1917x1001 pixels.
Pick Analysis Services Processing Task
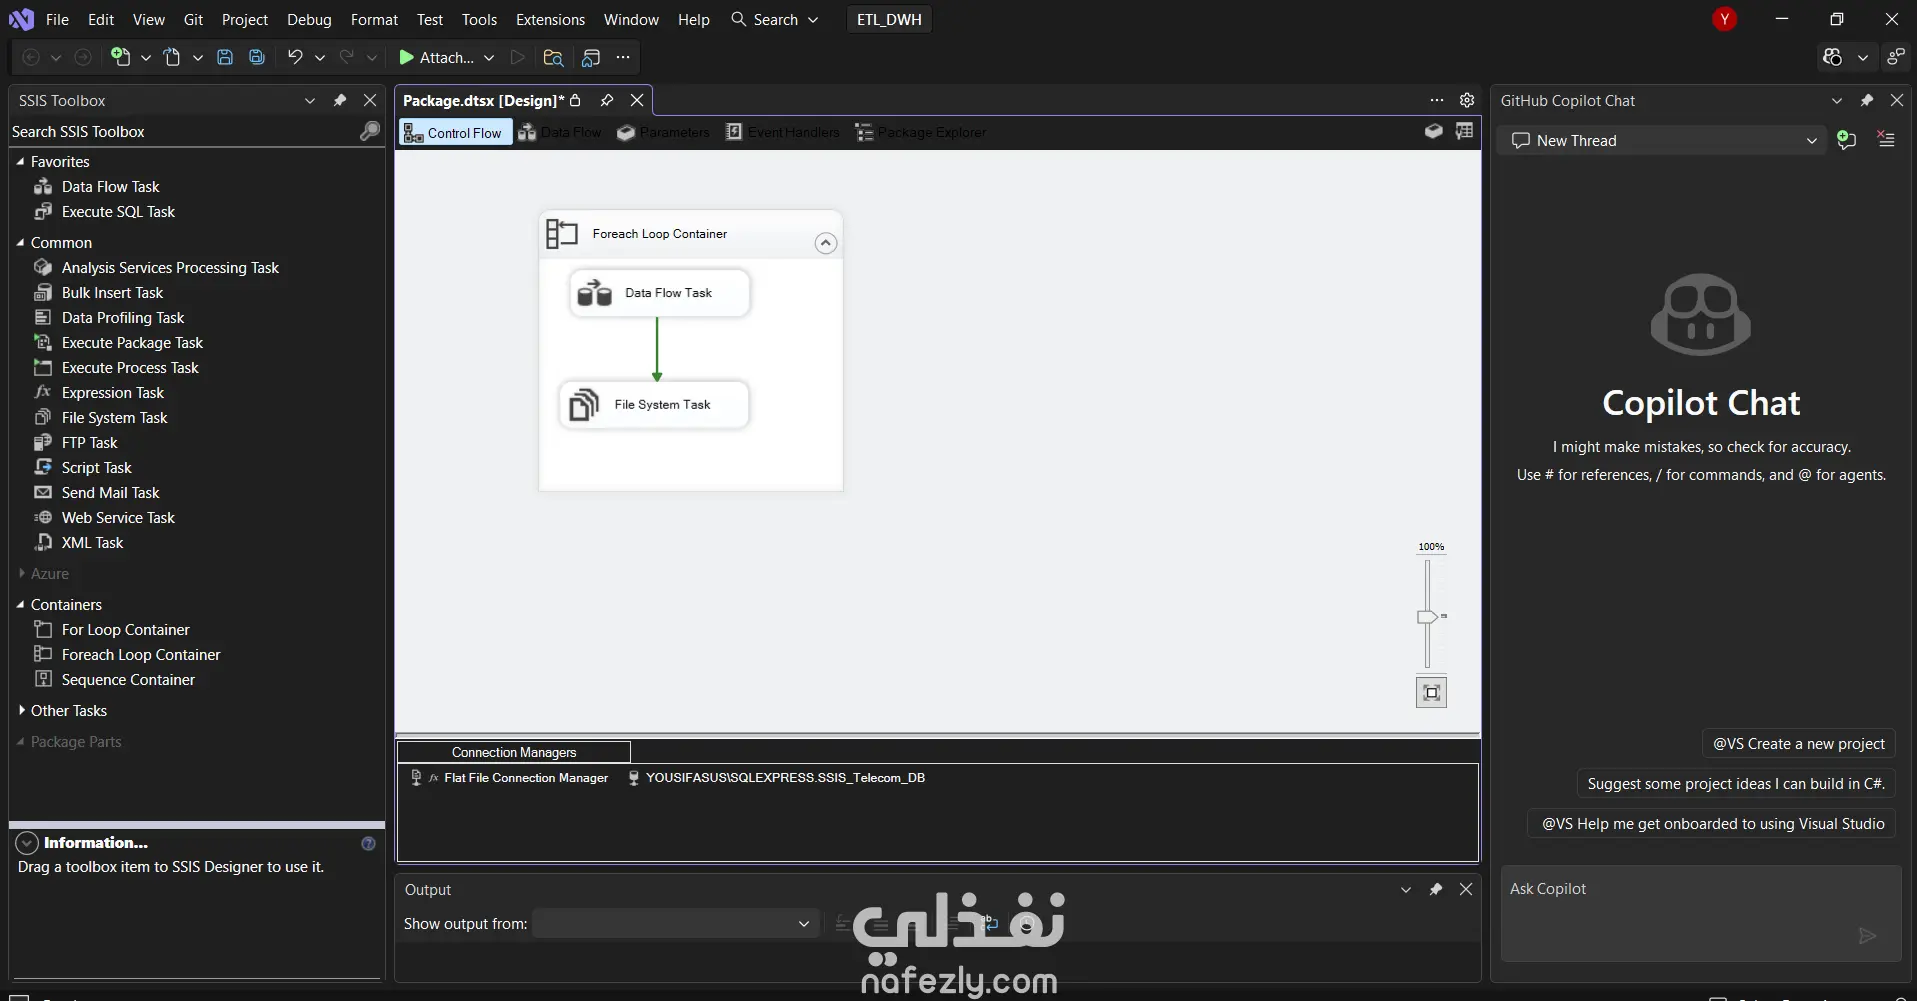pyautogui.click(x=170, y=268)
